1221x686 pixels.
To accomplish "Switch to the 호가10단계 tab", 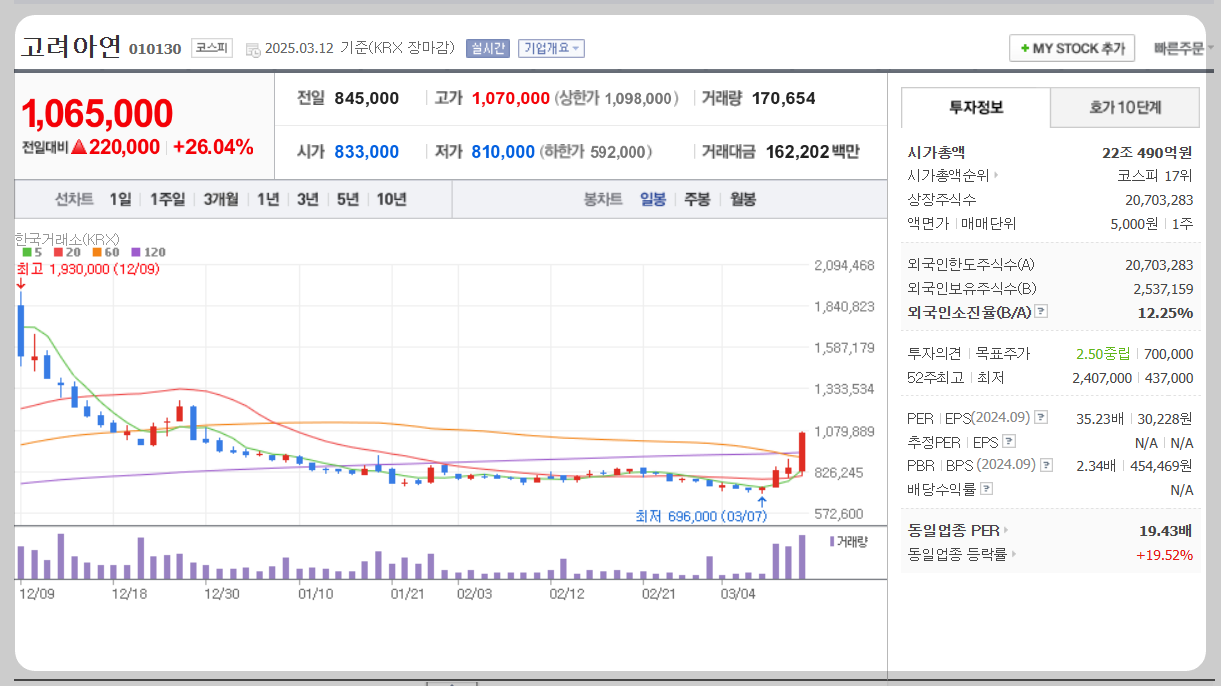I will pyautogui.click(x=1125, y=107).
